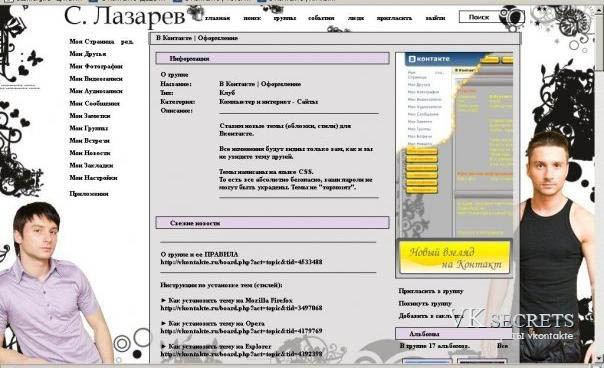Open Мои Друзья in the sidebar
Screen dimensions: 604x368
click(88, 54)
